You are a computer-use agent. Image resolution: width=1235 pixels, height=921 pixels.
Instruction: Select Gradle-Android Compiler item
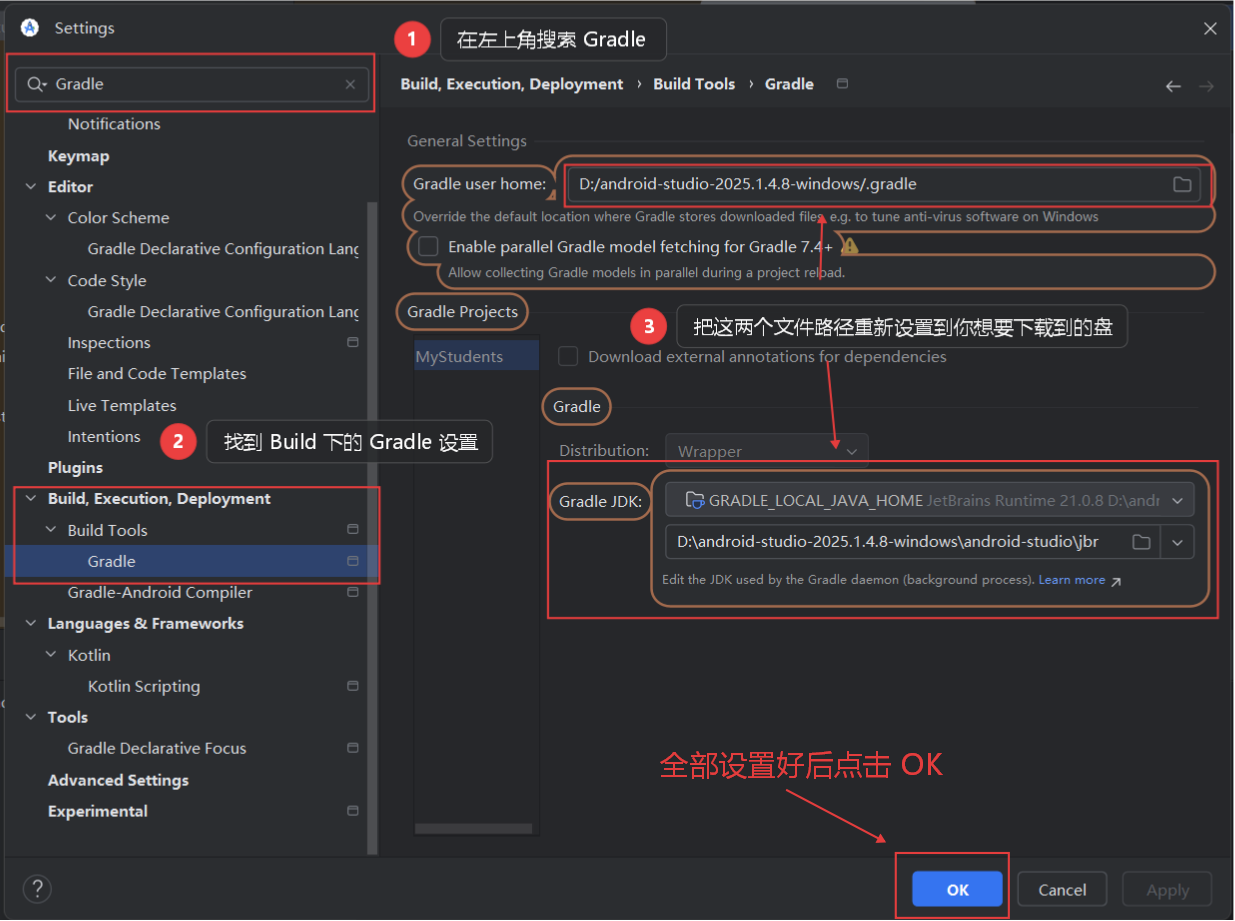coord(160,593)
